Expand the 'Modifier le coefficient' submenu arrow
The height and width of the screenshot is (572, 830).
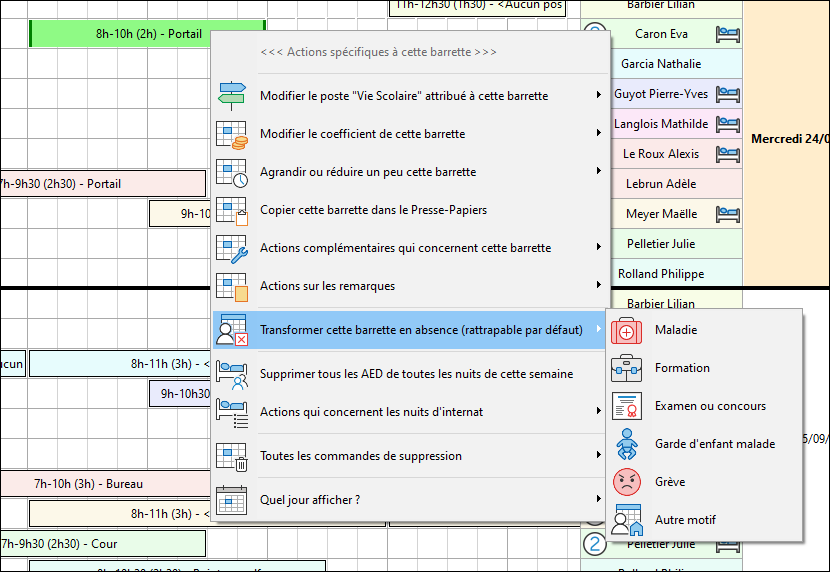(598, 134)
